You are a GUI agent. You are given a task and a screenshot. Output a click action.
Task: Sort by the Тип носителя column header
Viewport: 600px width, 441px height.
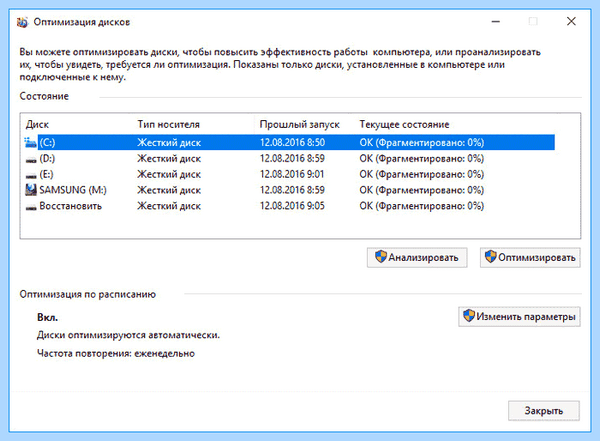168,124
